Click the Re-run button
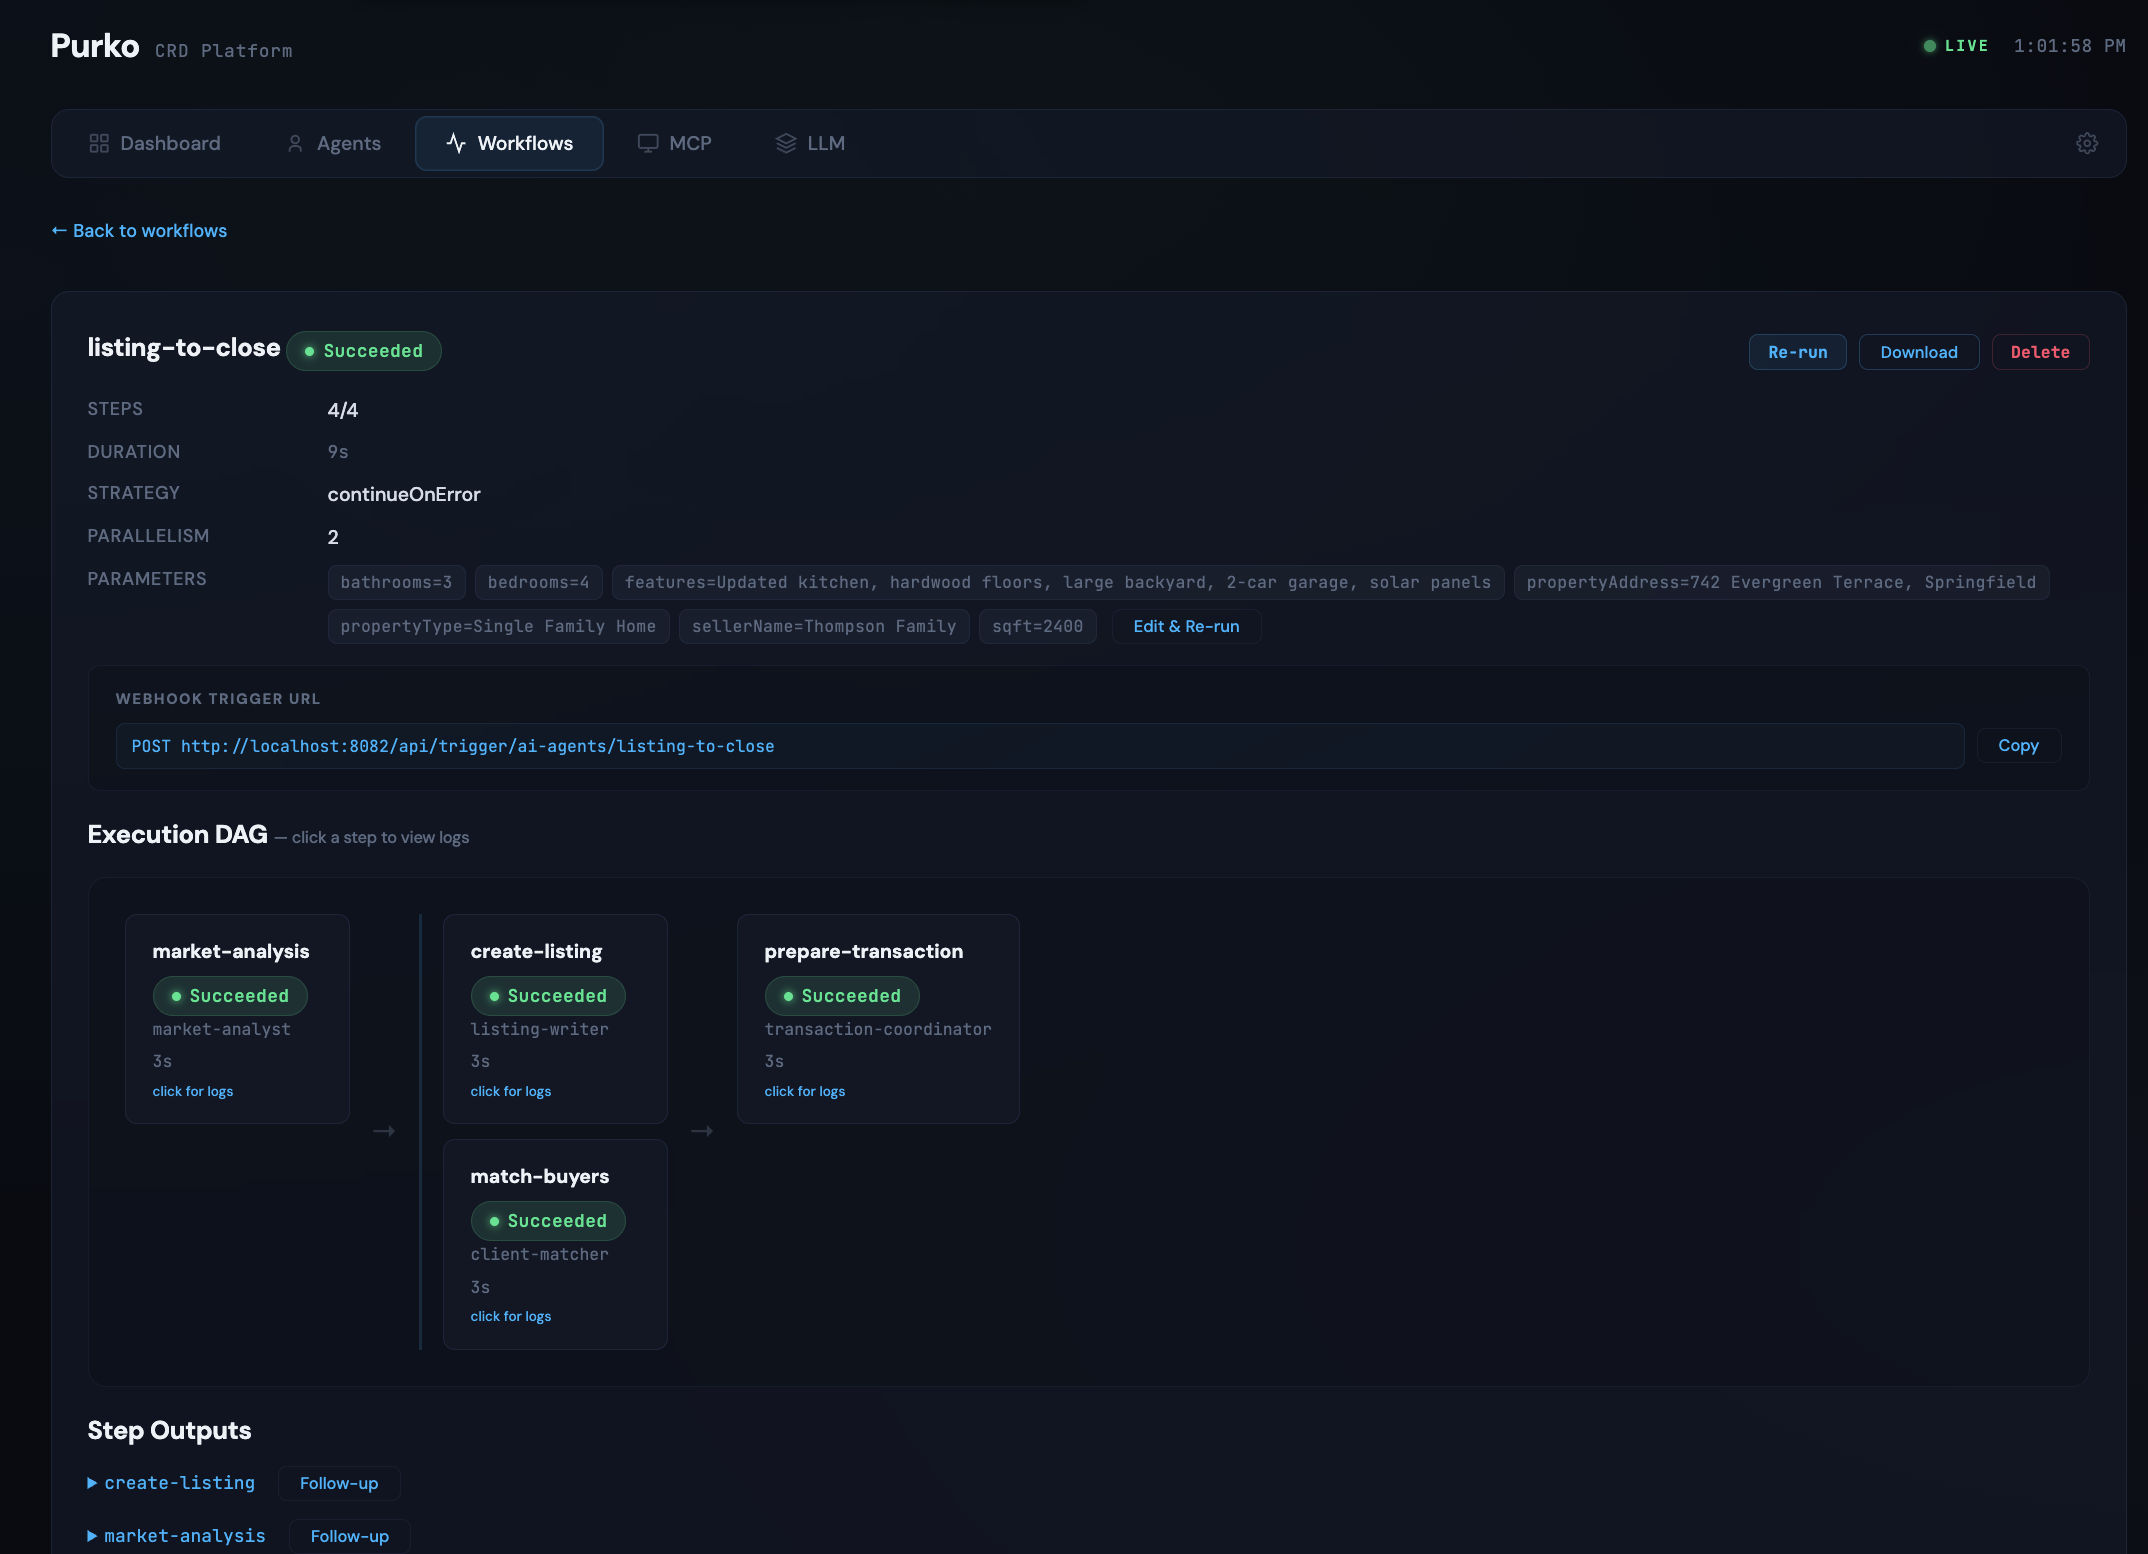This screenshot has height=1554, width=2148. (x=1797, y=352)
